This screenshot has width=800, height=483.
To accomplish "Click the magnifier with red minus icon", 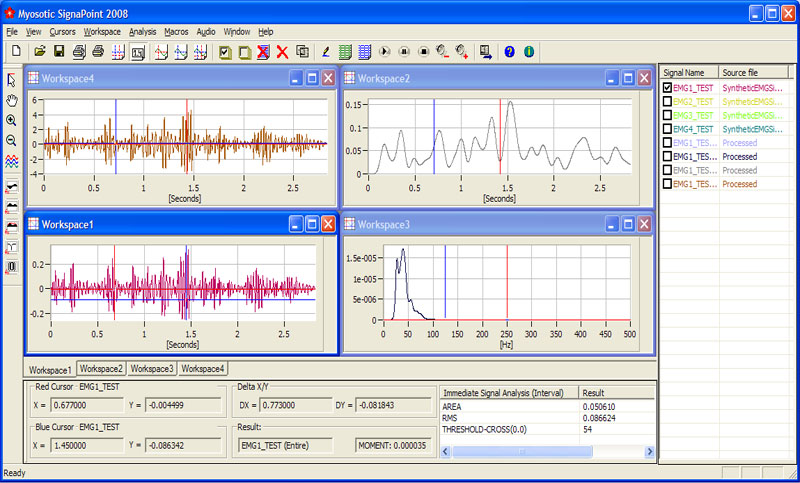I will click(442, 52).
